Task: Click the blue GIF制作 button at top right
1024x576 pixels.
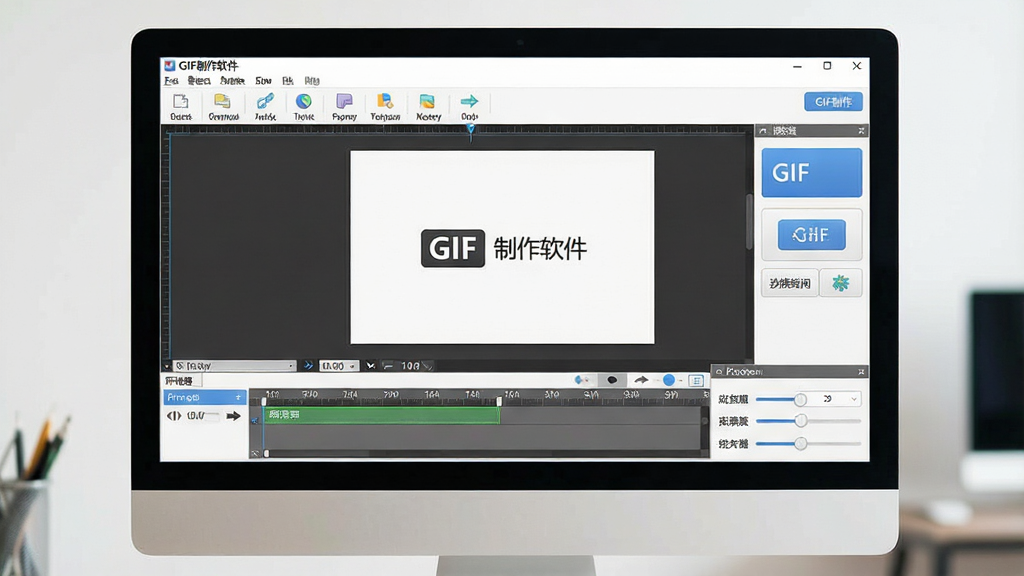Action: pos(833,102)
